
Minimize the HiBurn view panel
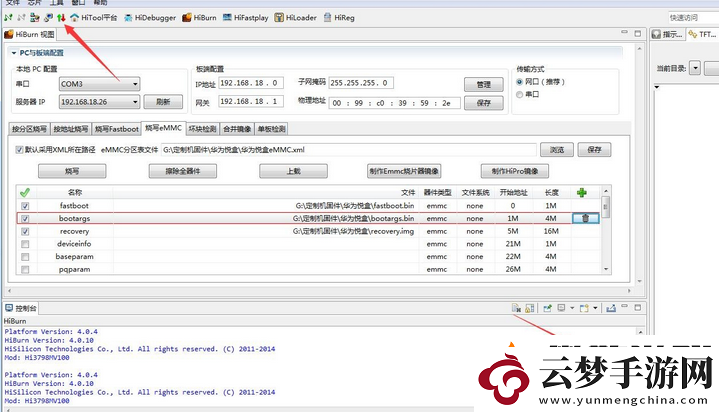coord(624,32)
